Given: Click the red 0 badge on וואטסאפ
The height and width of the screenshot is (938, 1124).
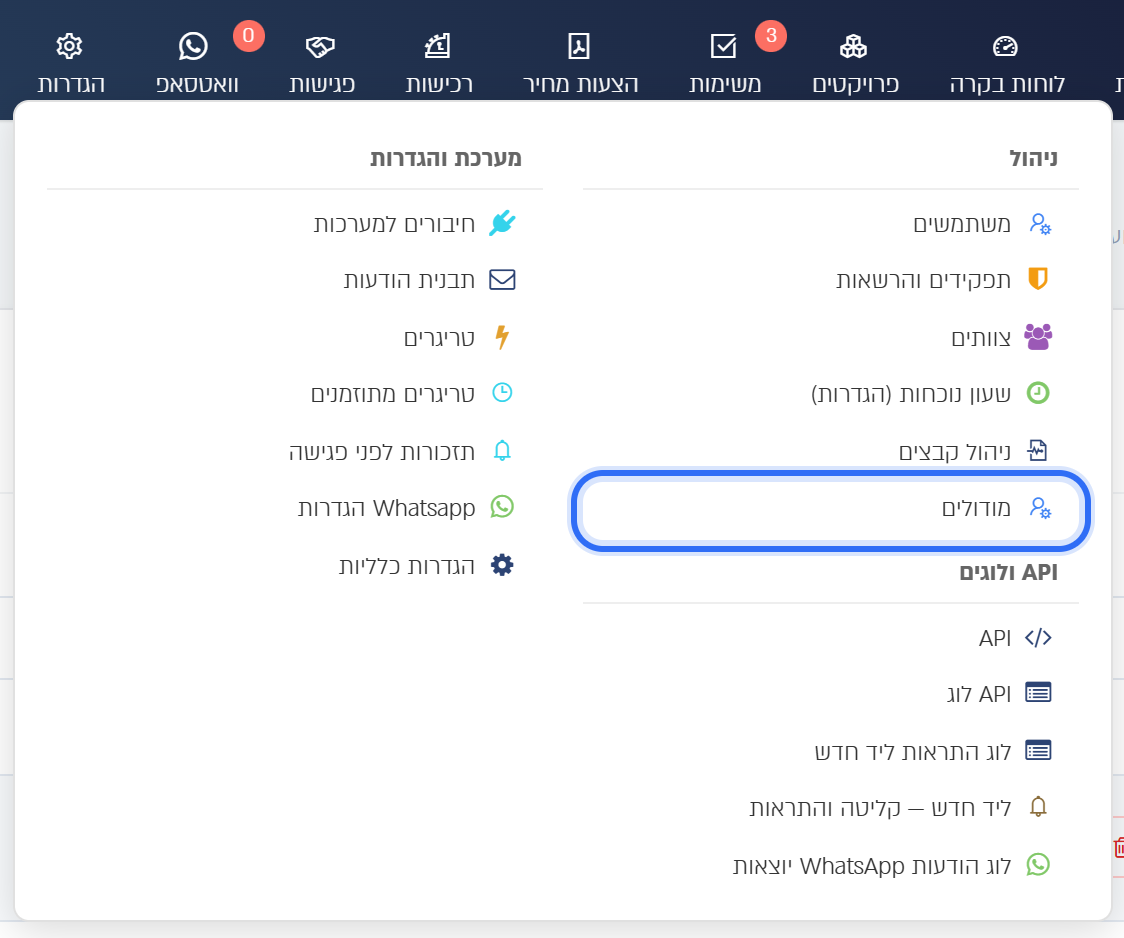Looking at the screenshot, I should click(249, 35).
